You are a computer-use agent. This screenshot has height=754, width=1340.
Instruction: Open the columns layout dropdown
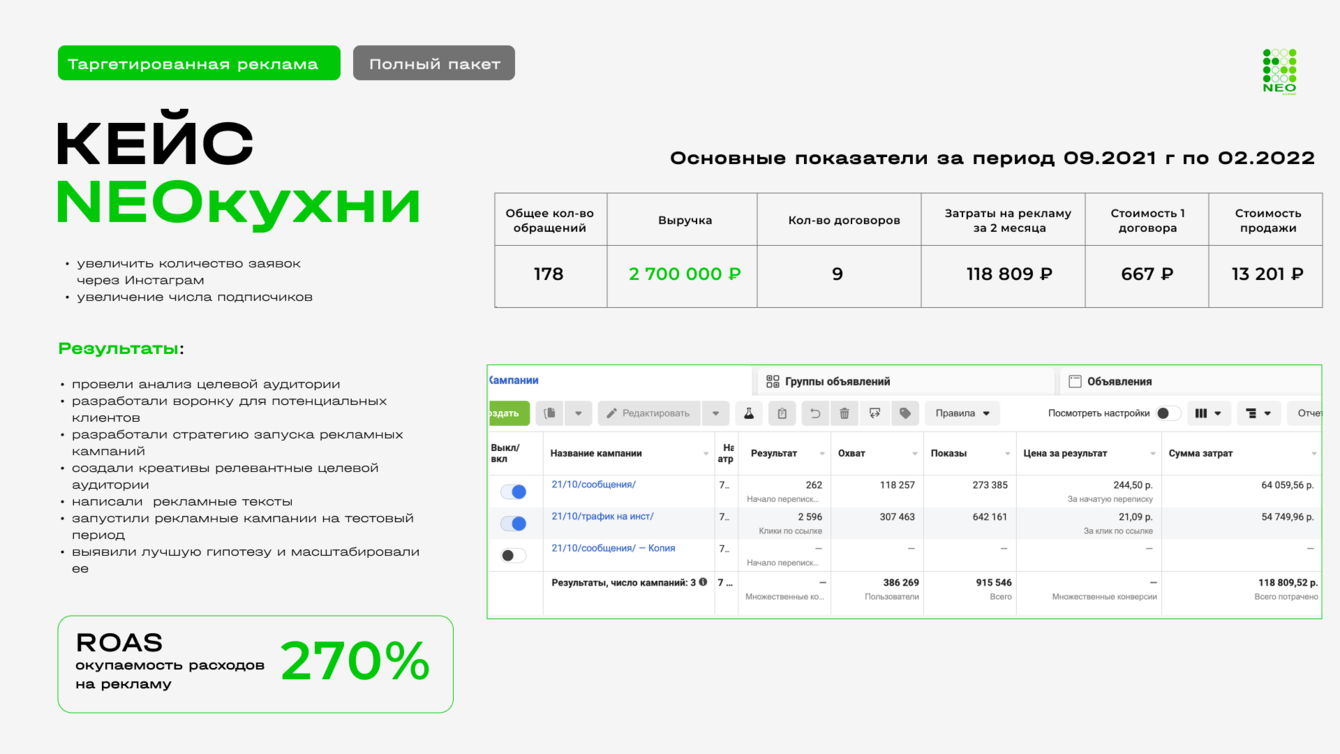click(1208, 413)
